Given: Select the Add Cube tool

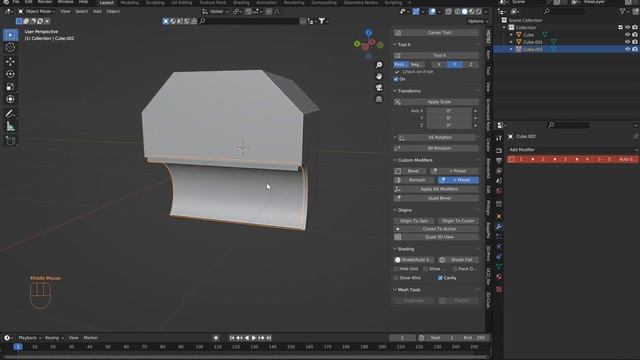Looking at the screenshot, I should 10,141.
